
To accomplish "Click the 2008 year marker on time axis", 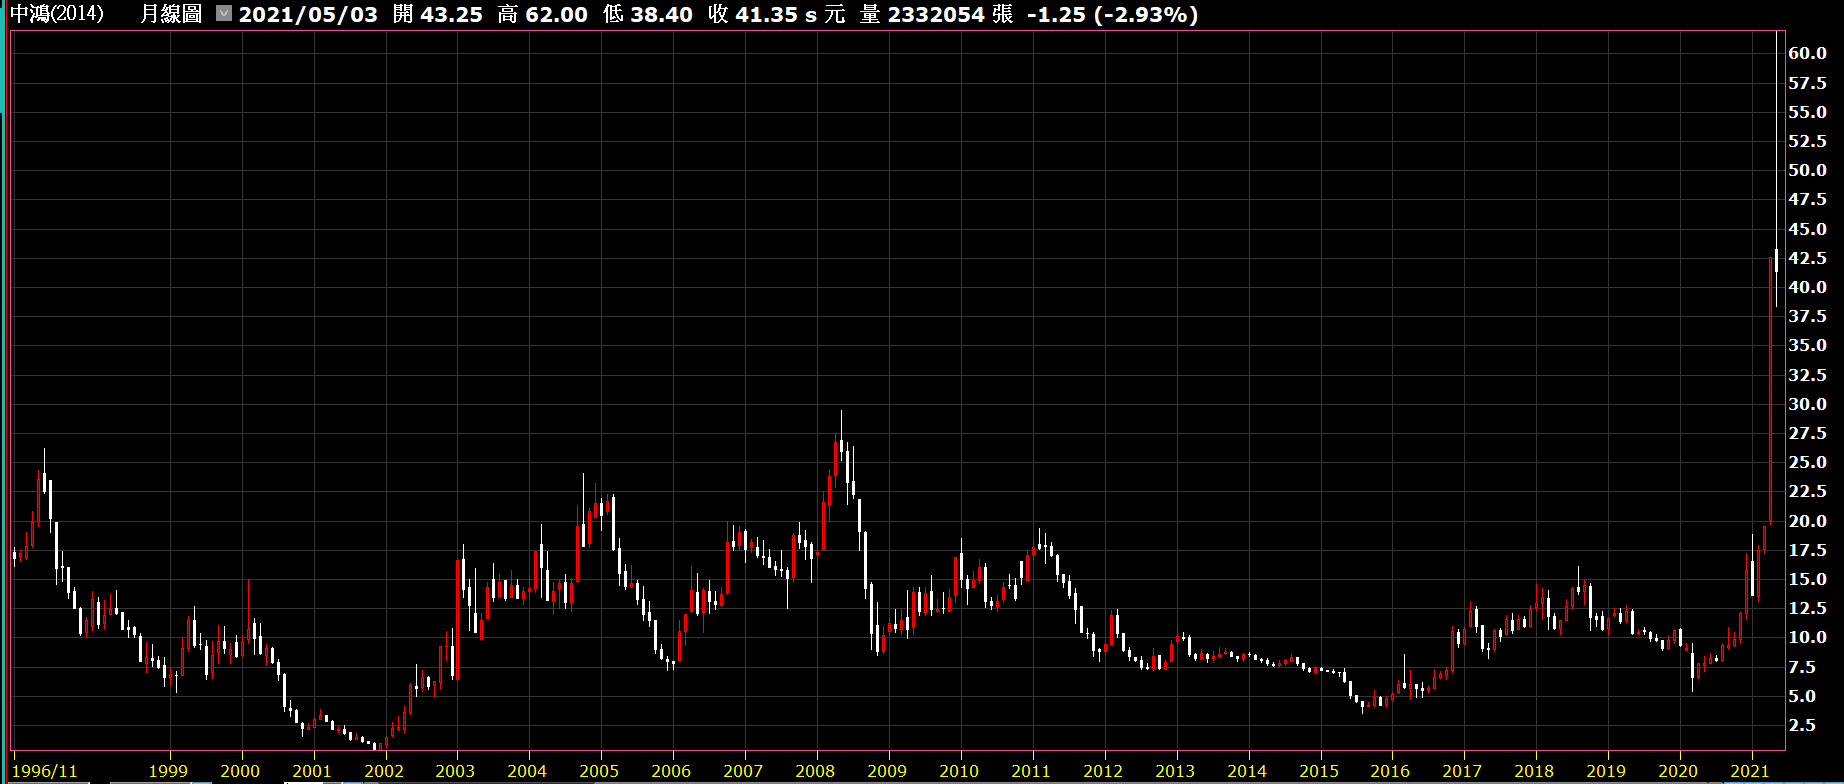I will [x=815, y=771].
